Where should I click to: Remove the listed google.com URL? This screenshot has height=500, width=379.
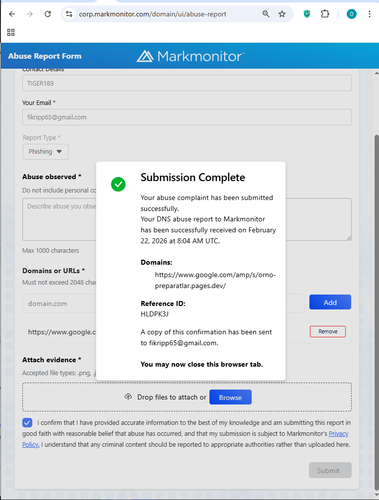(x=328, y=331)
